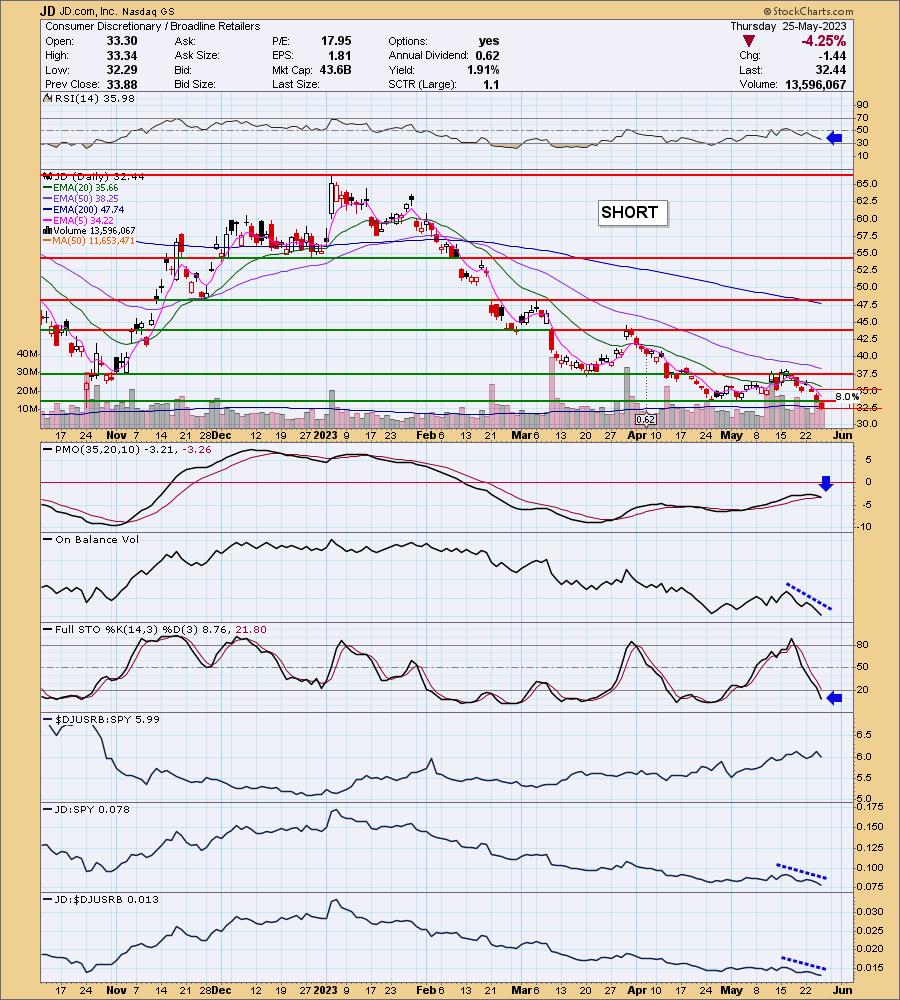Click the Last price 32.44

click(x=831, y=70)
